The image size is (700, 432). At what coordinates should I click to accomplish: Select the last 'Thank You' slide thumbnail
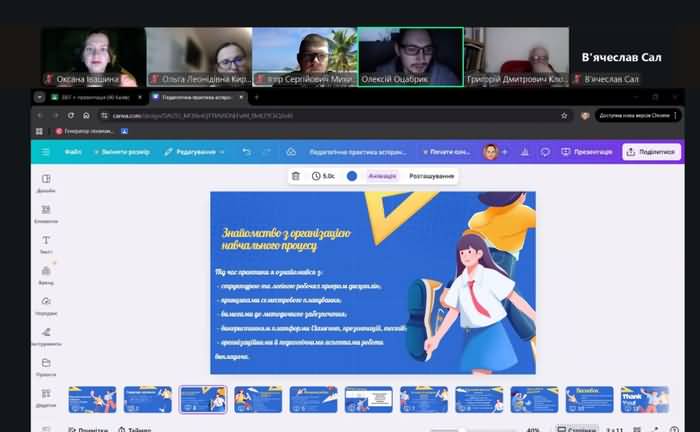643,399
